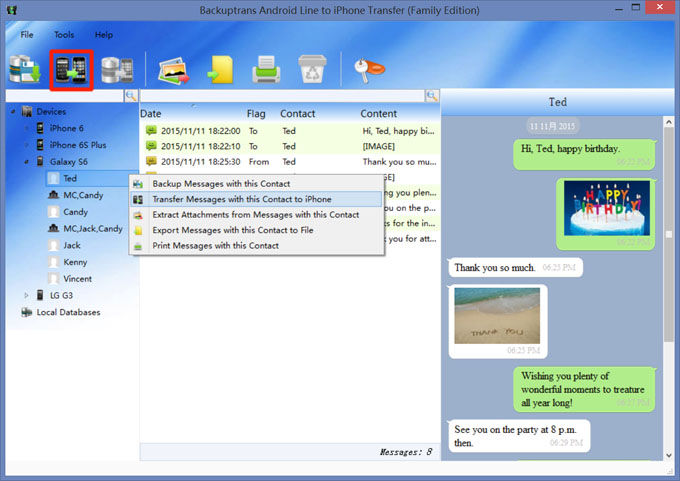Select message row 2015/11/11 18:22:10
Screen dimensions: 680x481
(x=290, y=147)
